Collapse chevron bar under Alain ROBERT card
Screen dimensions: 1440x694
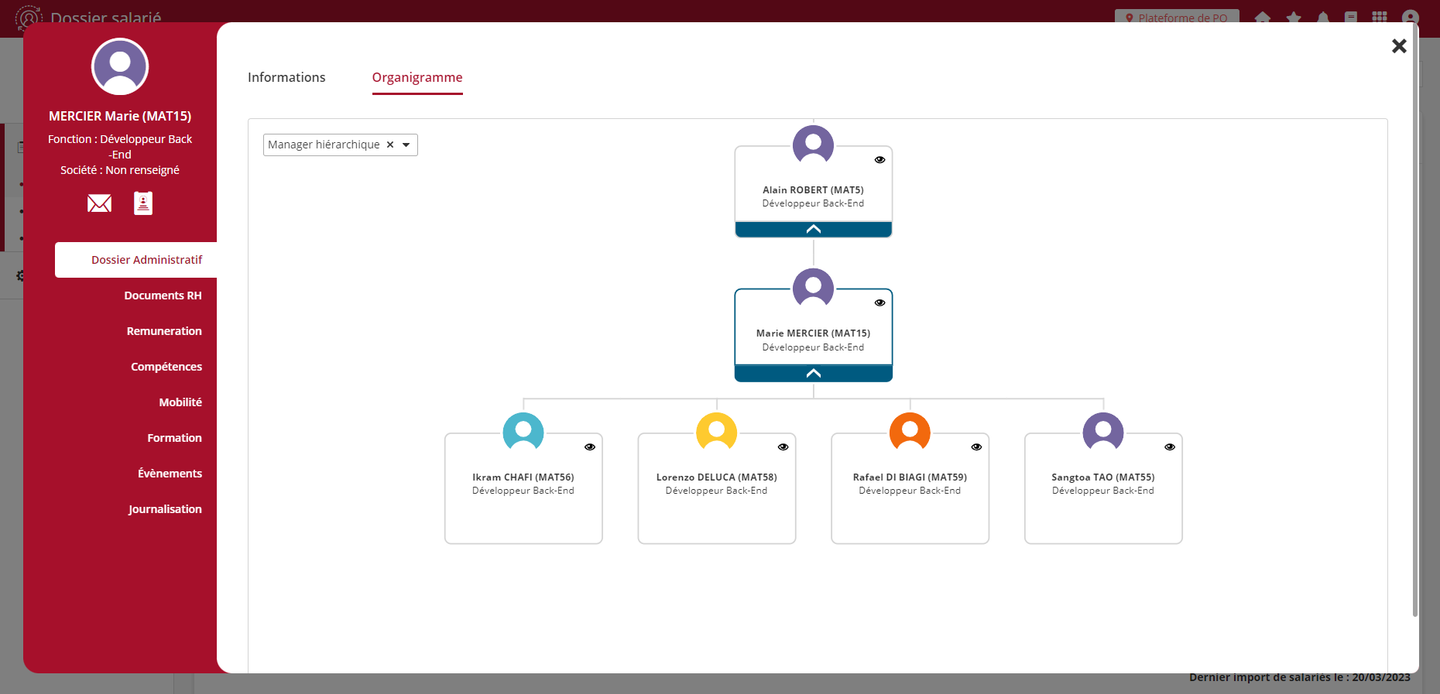point(813,229)
